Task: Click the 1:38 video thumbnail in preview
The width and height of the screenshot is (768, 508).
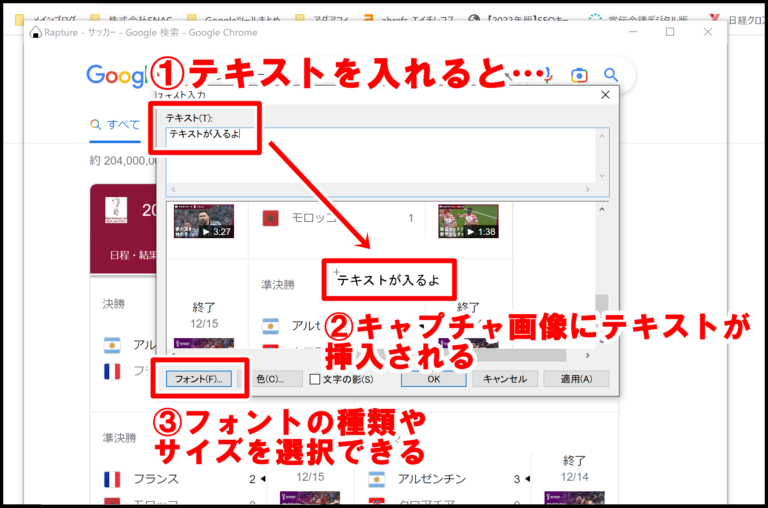Action: (468, 221)
